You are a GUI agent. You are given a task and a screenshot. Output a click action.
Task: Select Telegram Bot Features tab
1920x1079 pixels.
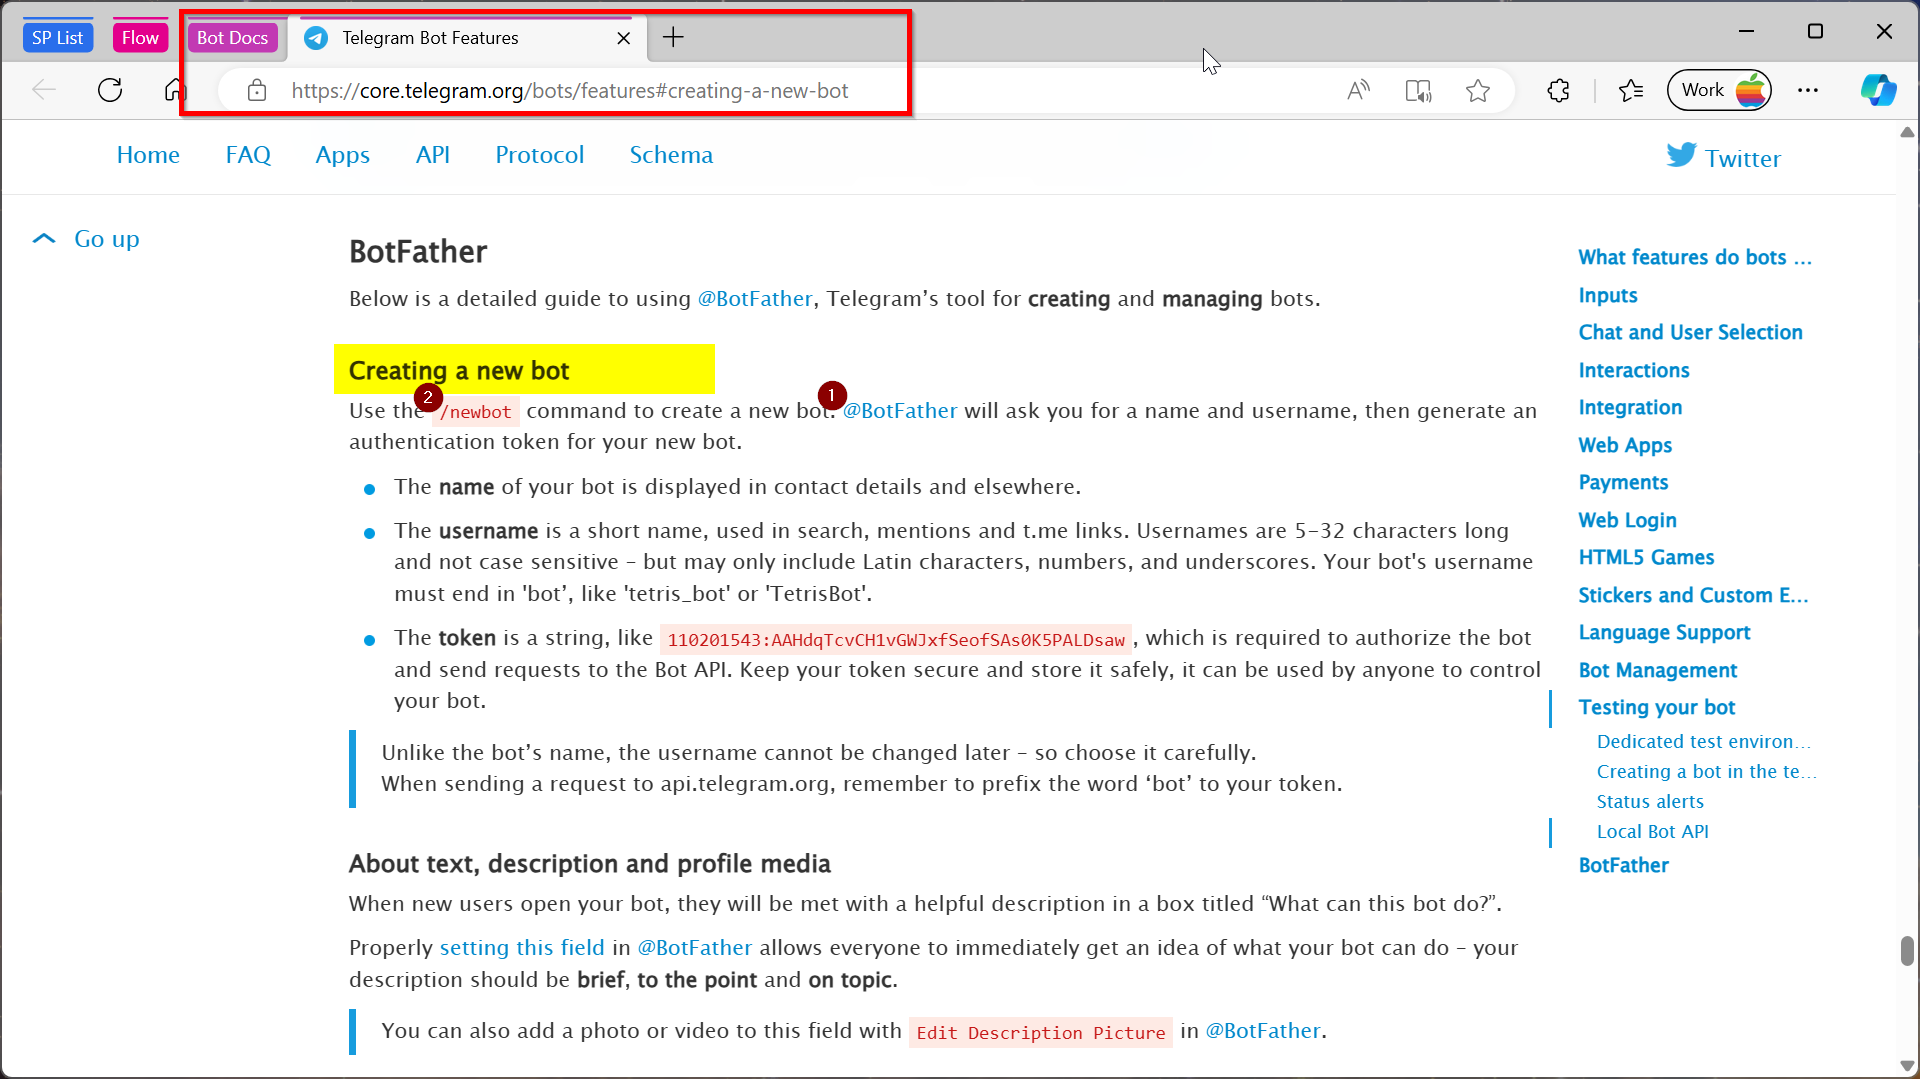point(467,38)
